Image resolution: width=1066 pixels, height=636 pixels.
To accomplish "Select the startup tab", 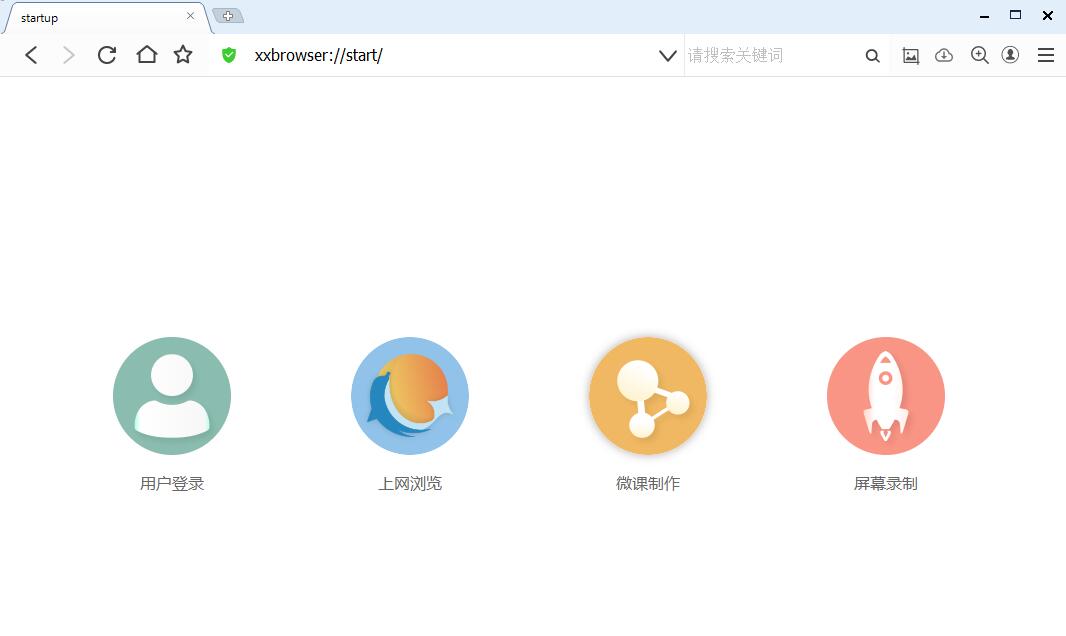I will tap(90, 17).
